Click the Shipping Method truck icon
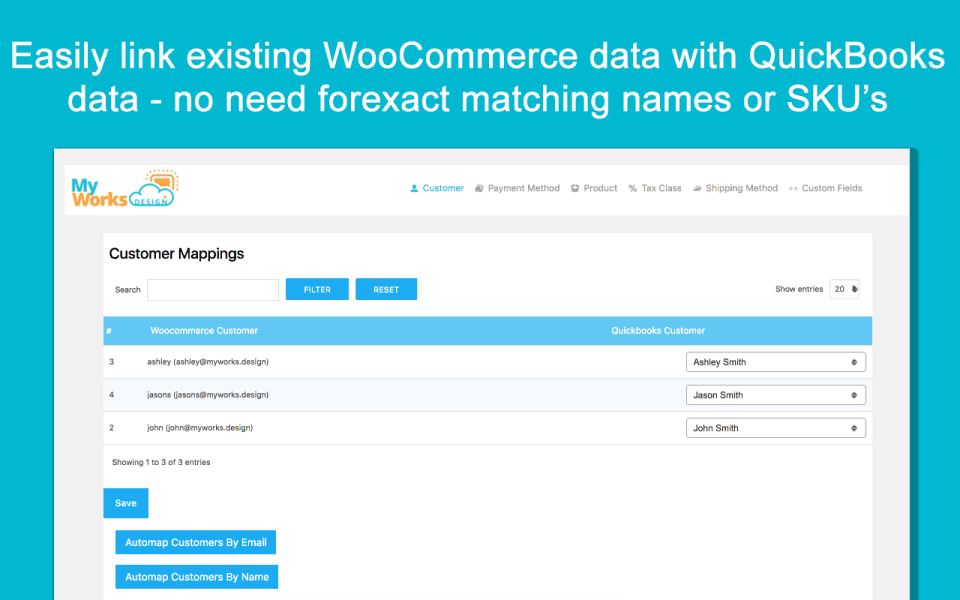The image size is (960, 600). tap(696, 188)
